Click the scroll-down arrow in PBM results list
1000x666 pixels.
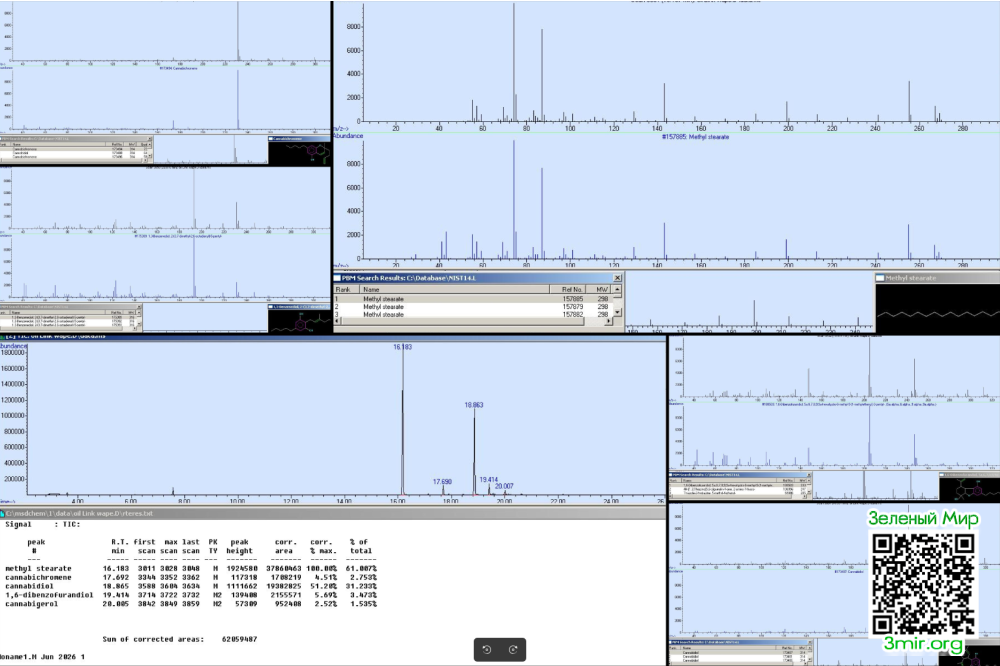coord(617,313)
